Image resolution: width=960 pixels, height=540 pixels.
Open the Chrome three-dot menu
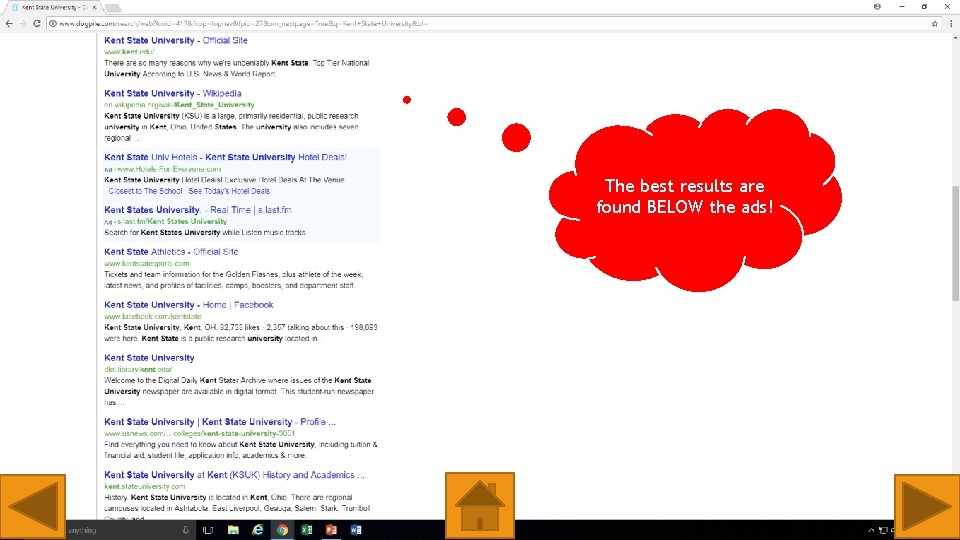pos(951,23)
